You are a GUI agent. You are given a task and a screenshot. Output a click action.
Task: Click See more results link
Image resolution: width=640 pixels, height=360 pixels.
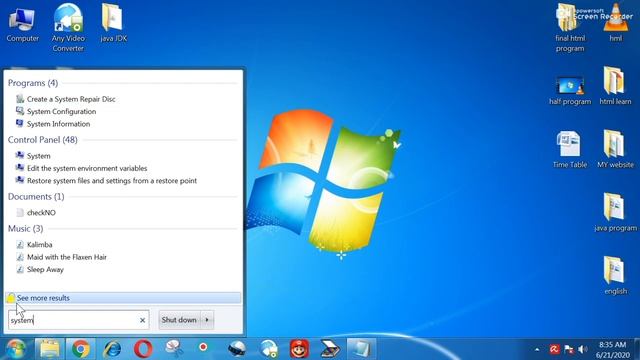coord(43,298)
